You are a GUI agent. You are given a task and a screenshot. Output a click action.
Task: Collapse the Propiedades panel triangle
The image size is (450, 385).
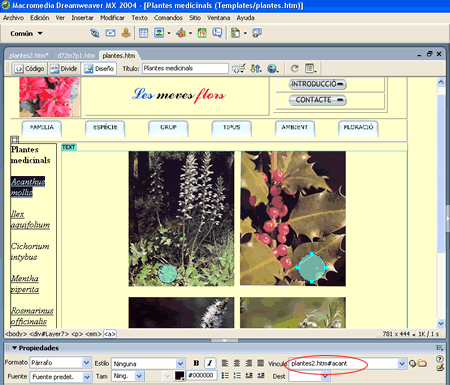(x=14, y=348)
